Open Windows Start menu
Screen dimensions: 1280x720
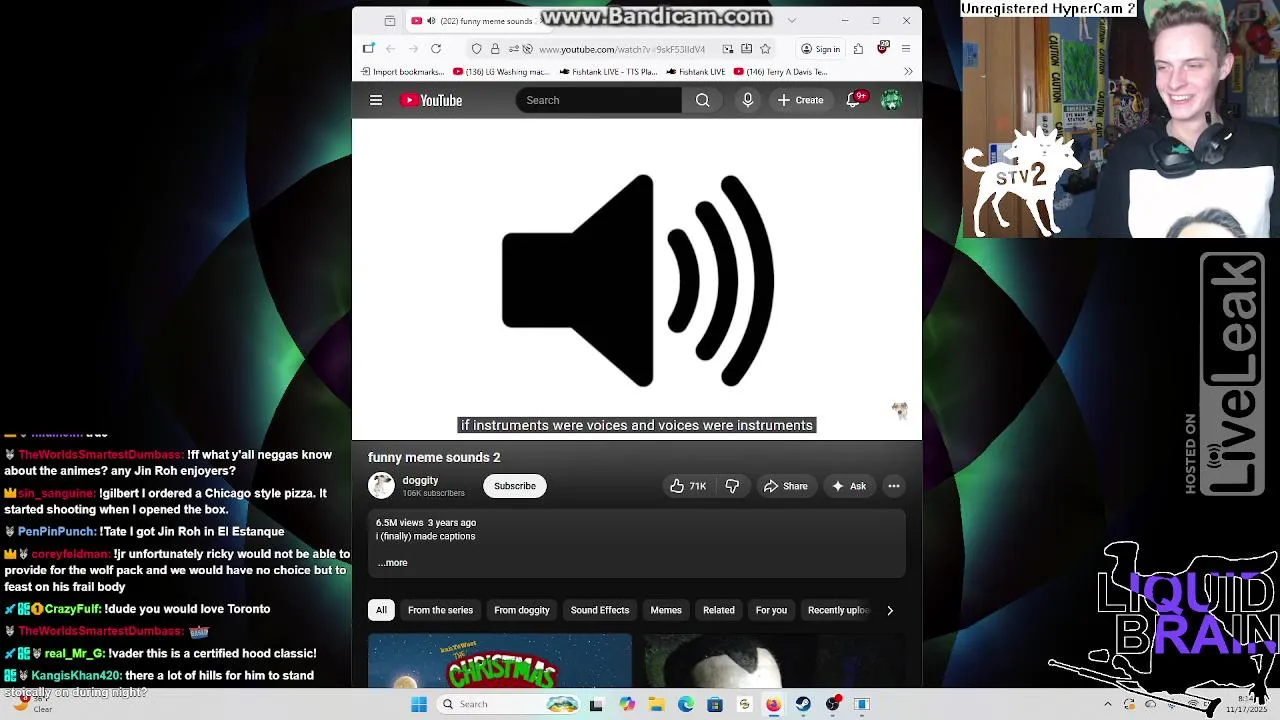tap(419, 704)
